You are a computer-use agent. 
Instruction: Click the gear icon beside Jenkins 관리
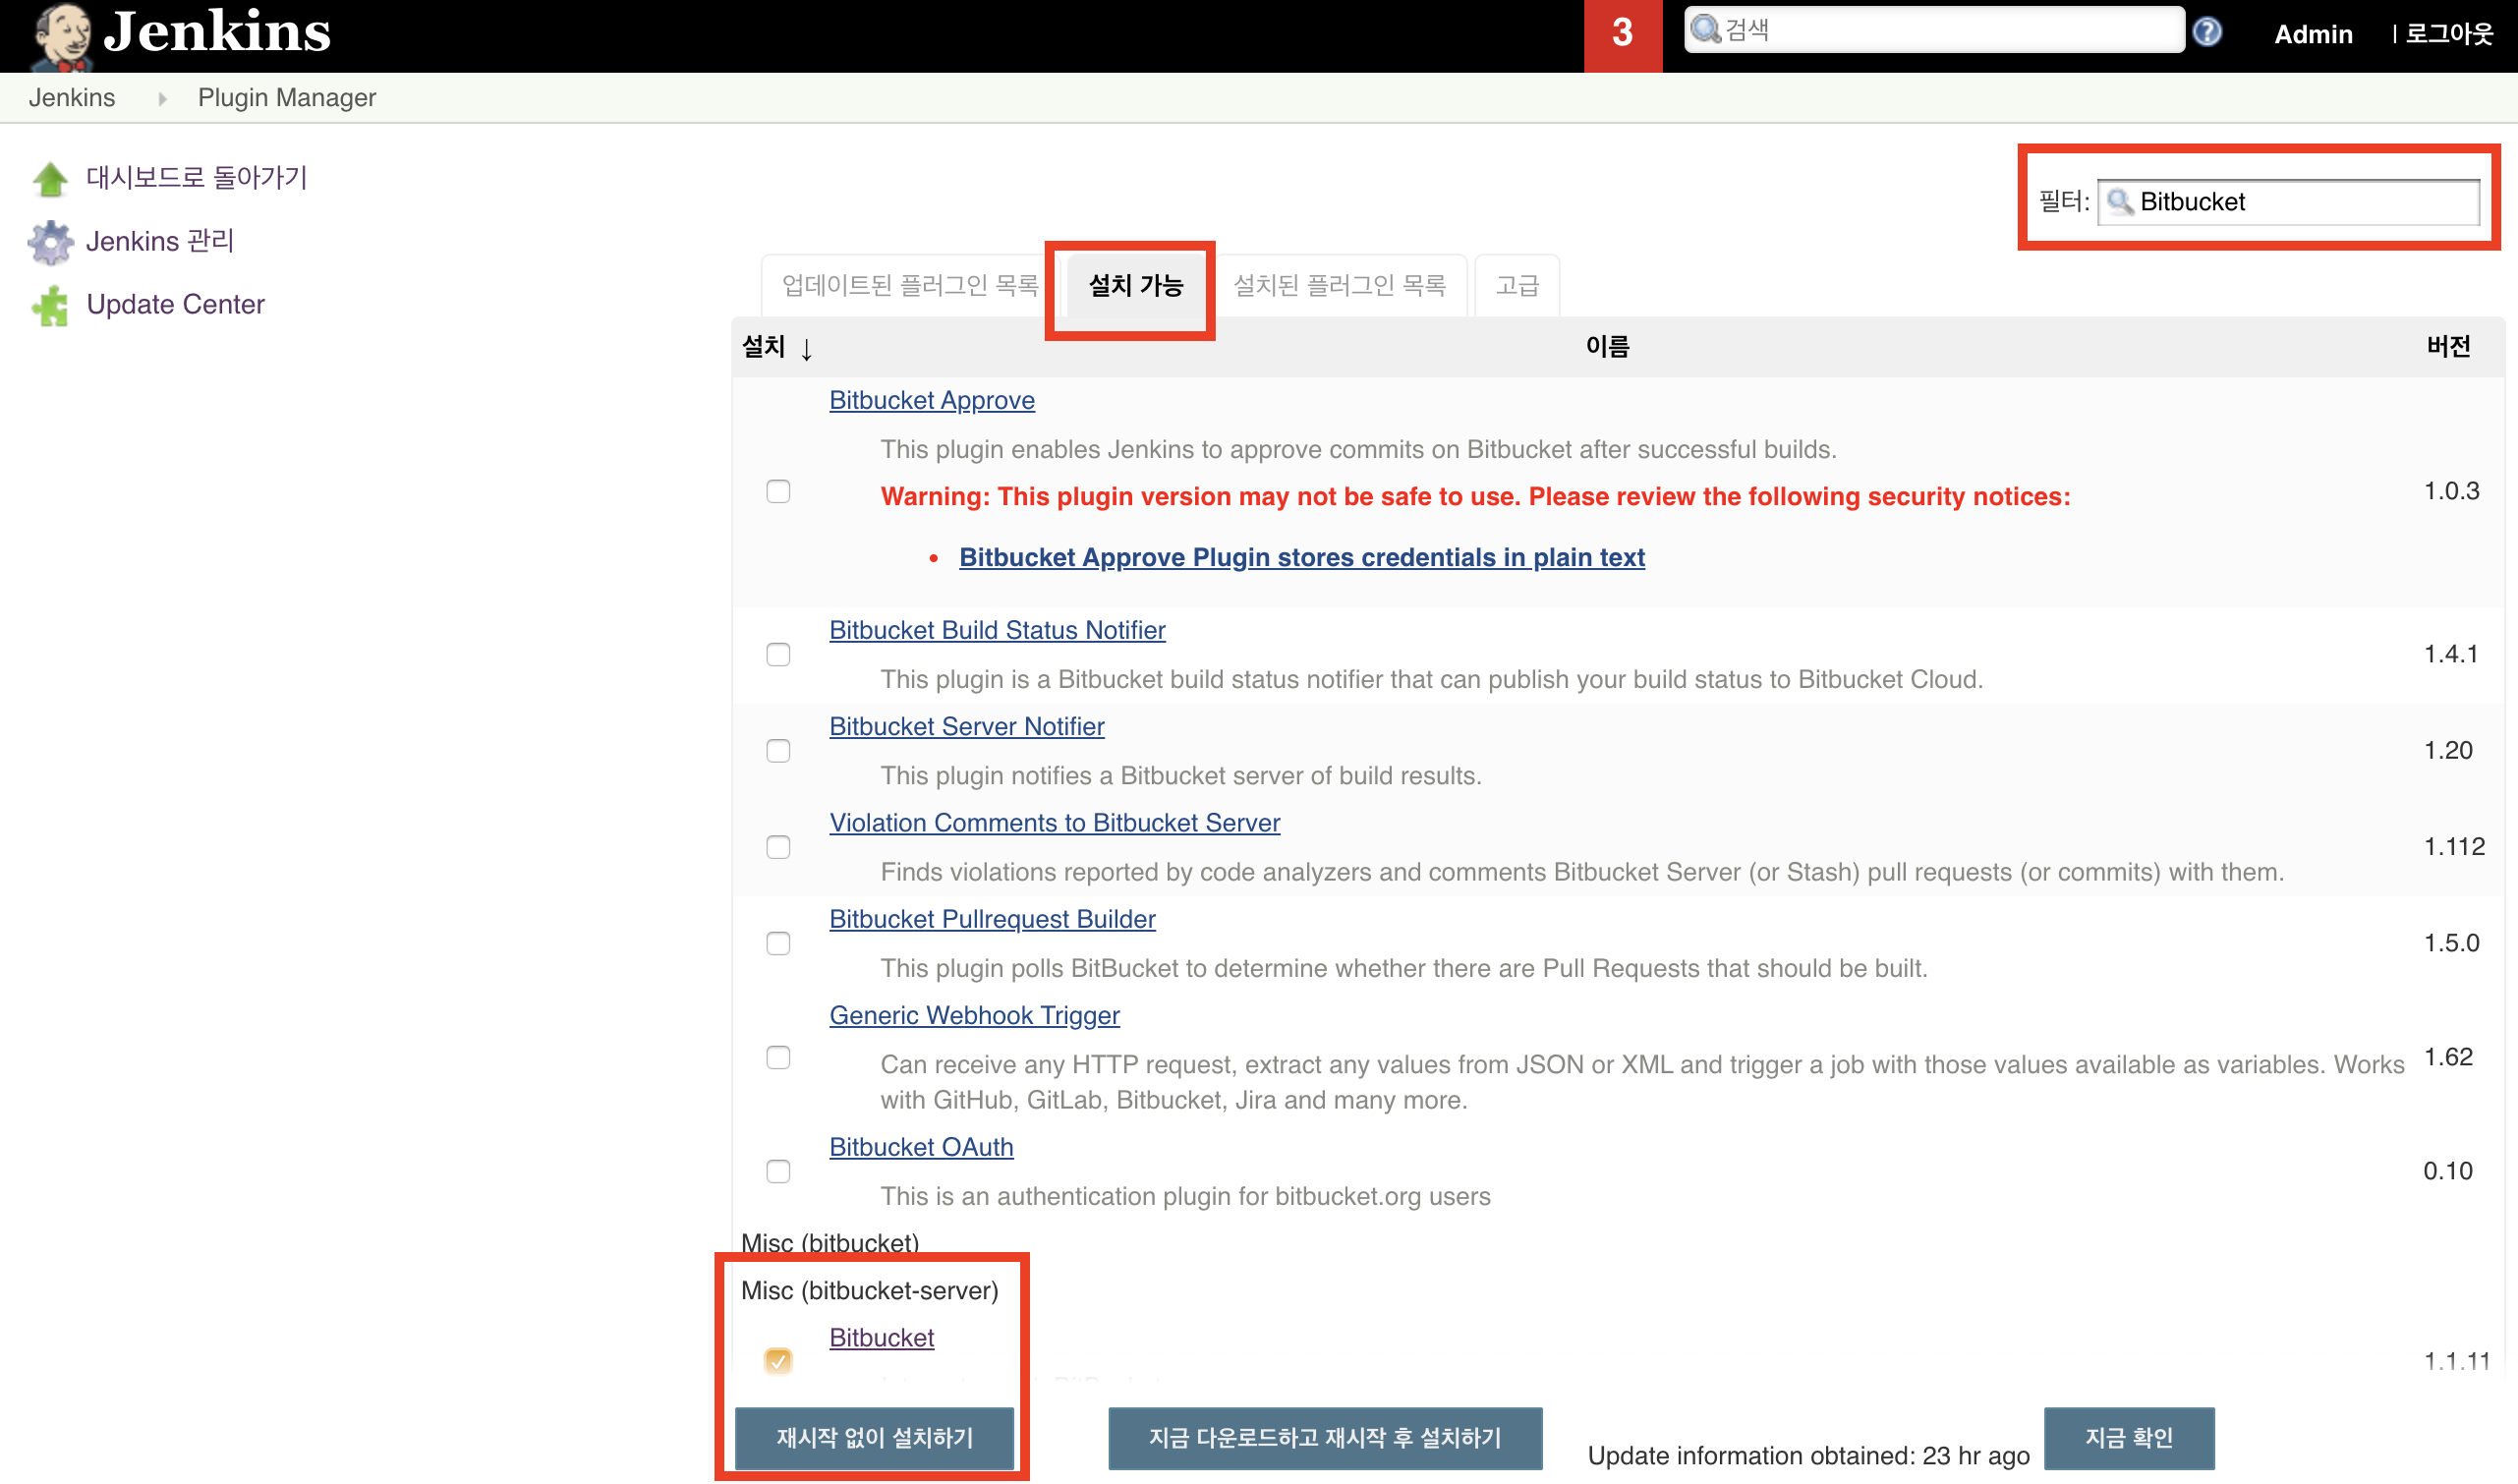coord(50,242)
